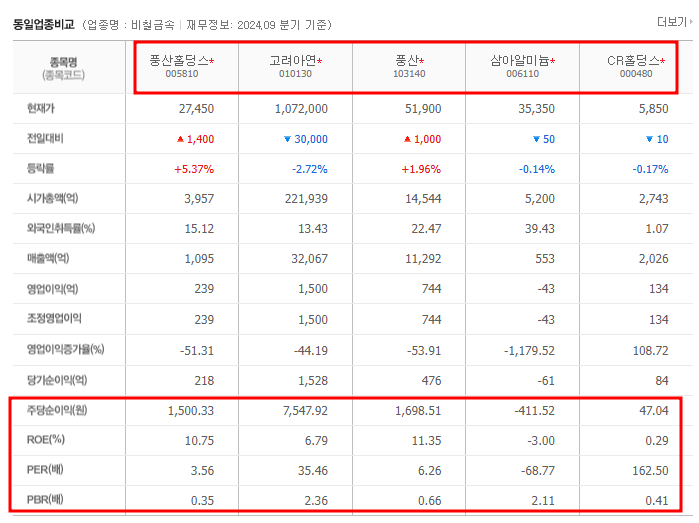Image resolution: width=699 pixels, height=523 pixels.
Task: Click EPS value 7,547.92
Action: coord(305,411)
